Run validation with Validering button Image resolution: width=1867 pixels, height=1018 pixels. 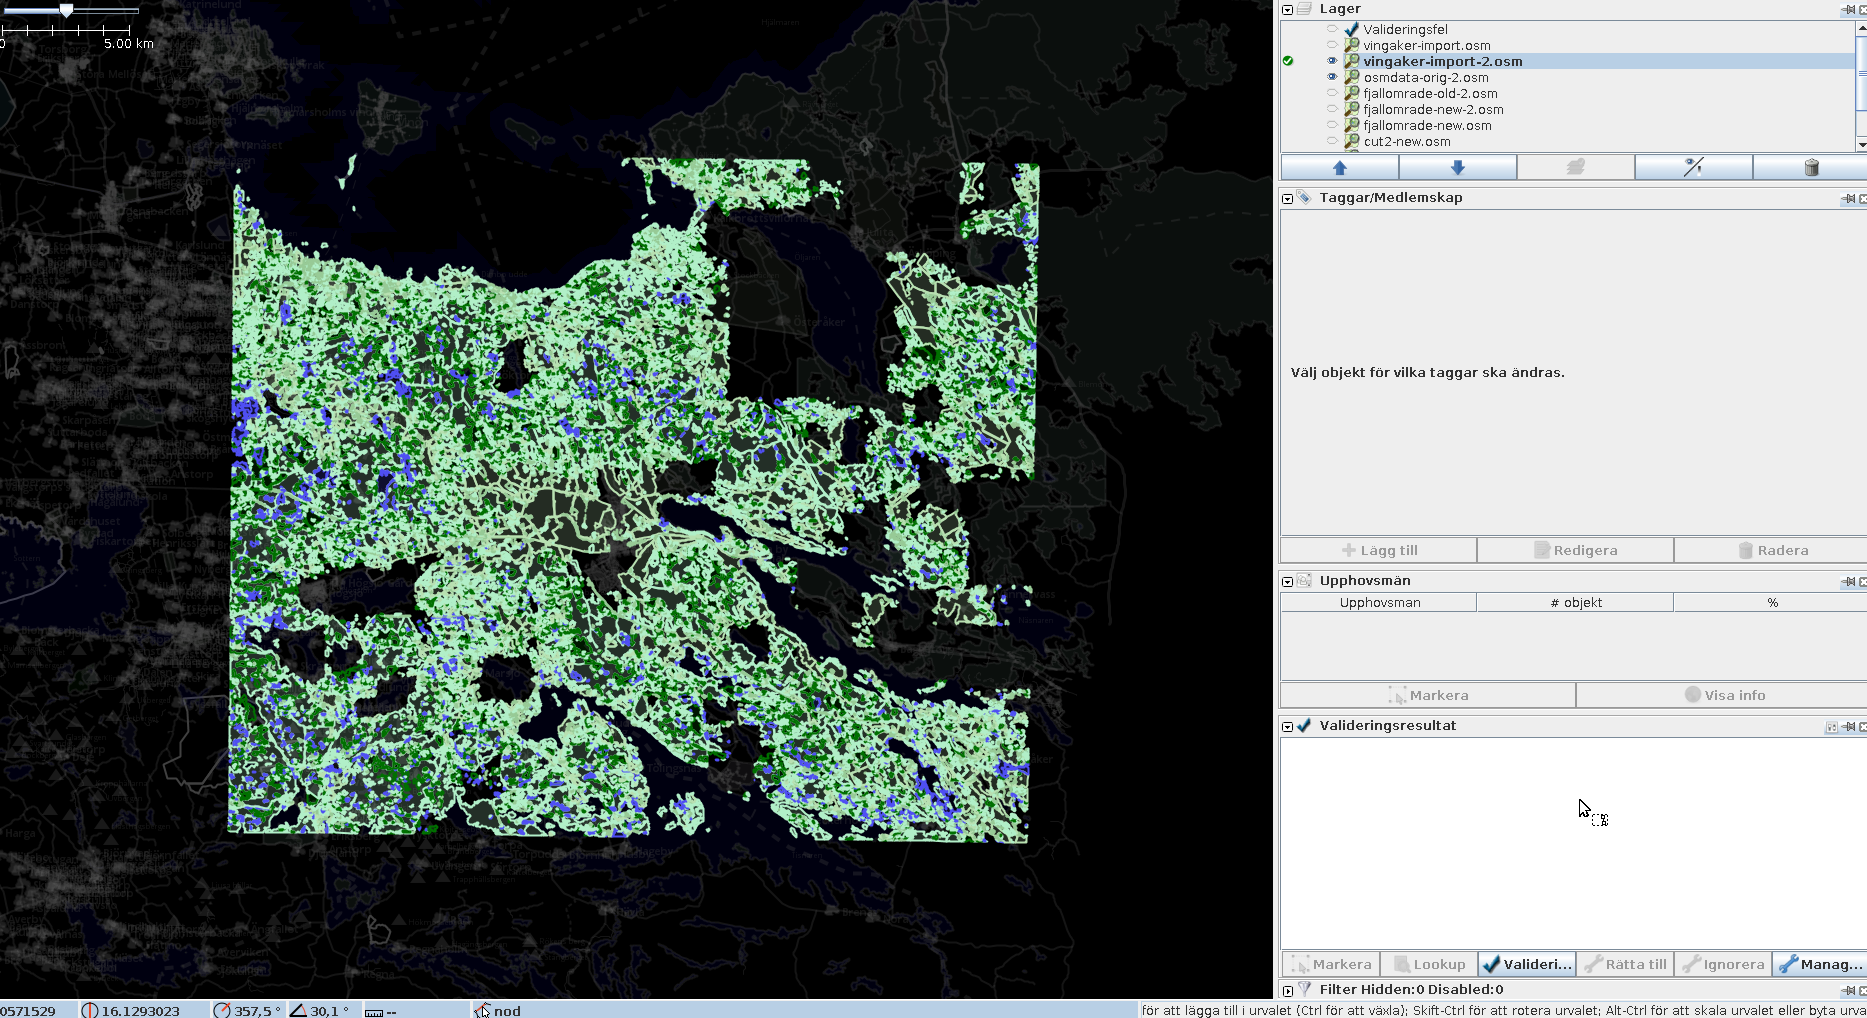(x=1526, y=964)
